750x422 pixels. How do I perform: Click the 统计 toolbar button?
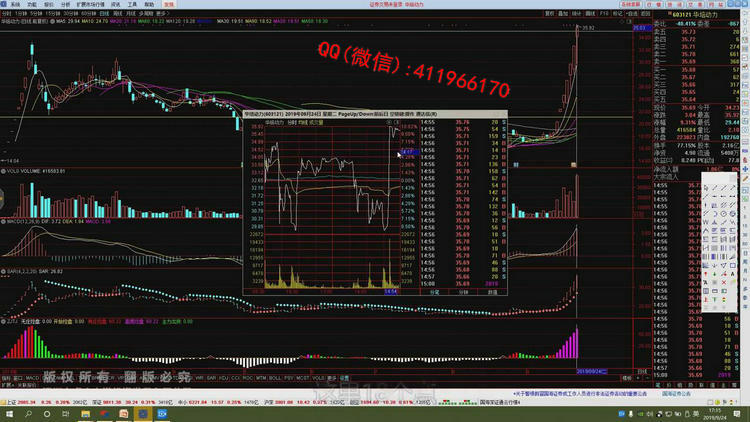[576, 13]
